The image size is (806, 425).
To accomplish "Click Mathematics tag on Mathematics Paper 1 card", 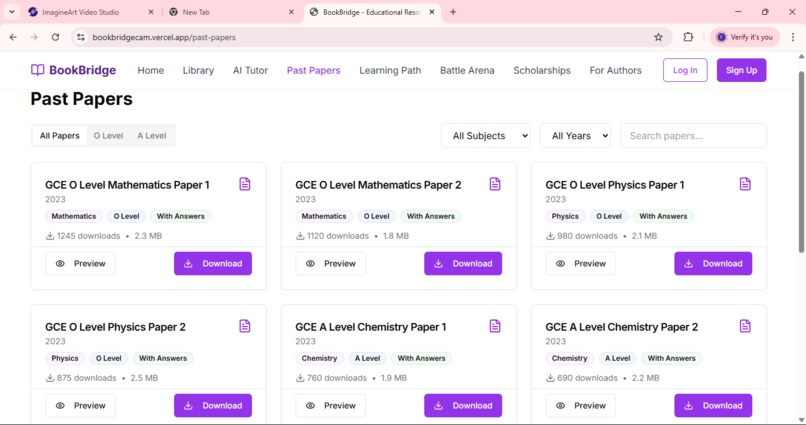I will pyautogui.click(x=74, y=216).
